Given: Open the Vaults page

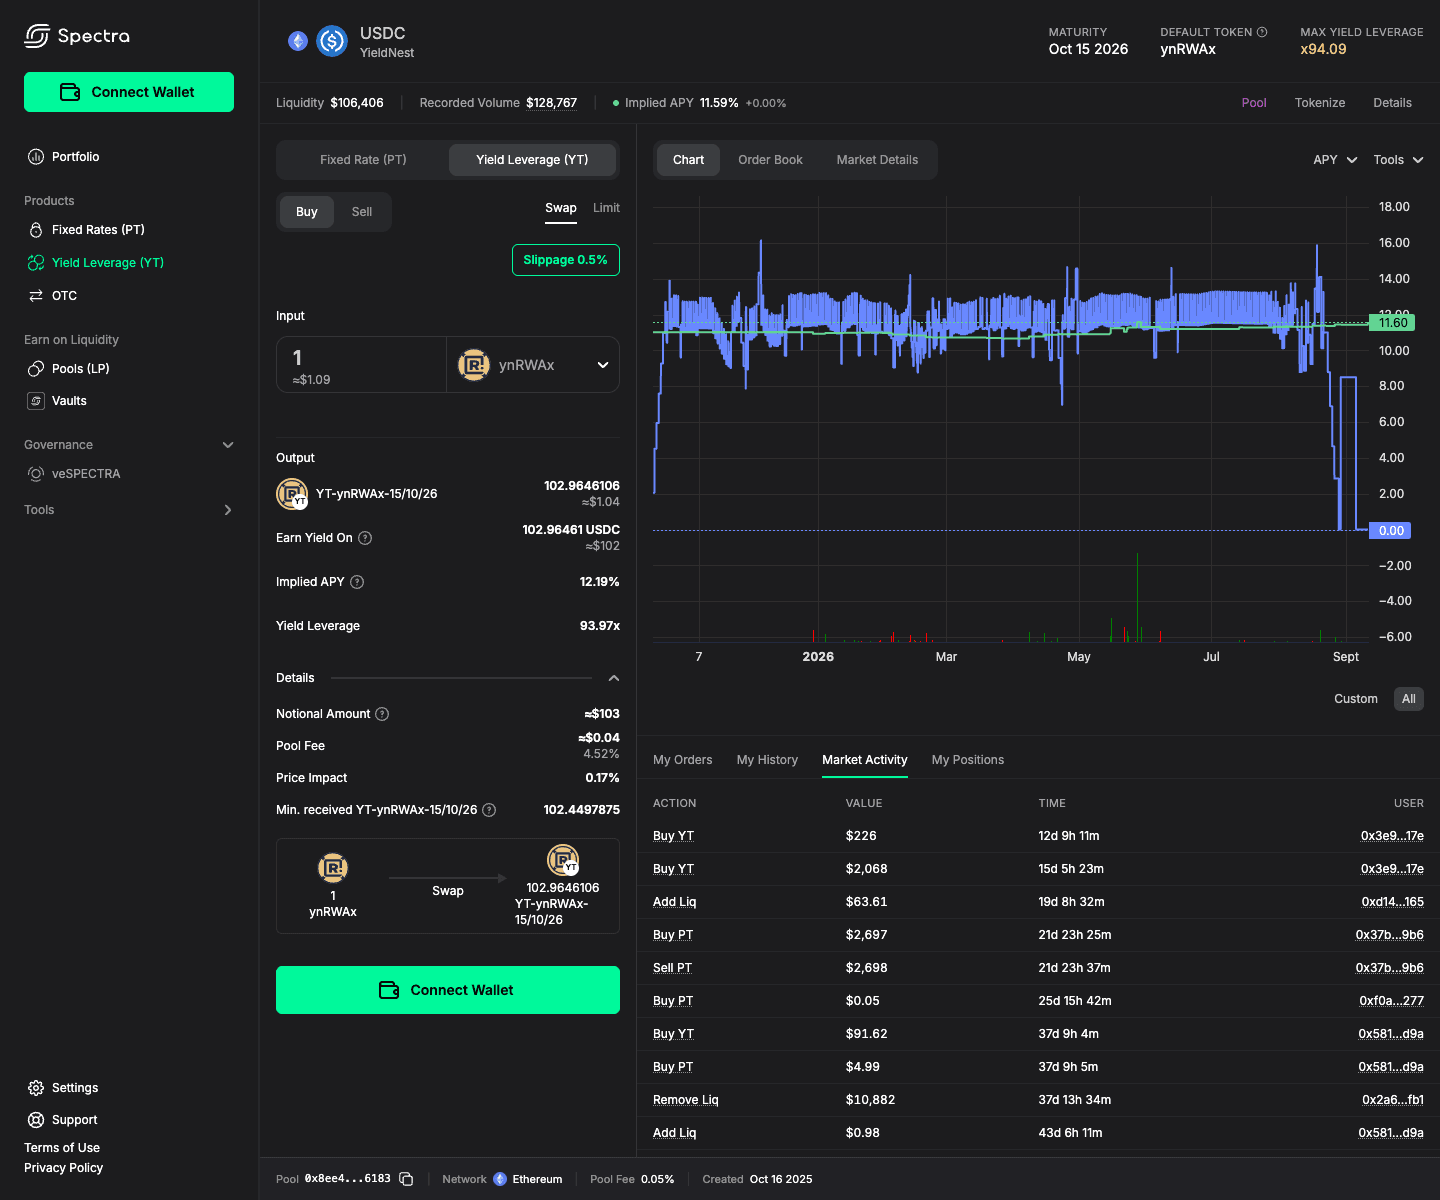Looking at the screenshot, I should (57, 401).
